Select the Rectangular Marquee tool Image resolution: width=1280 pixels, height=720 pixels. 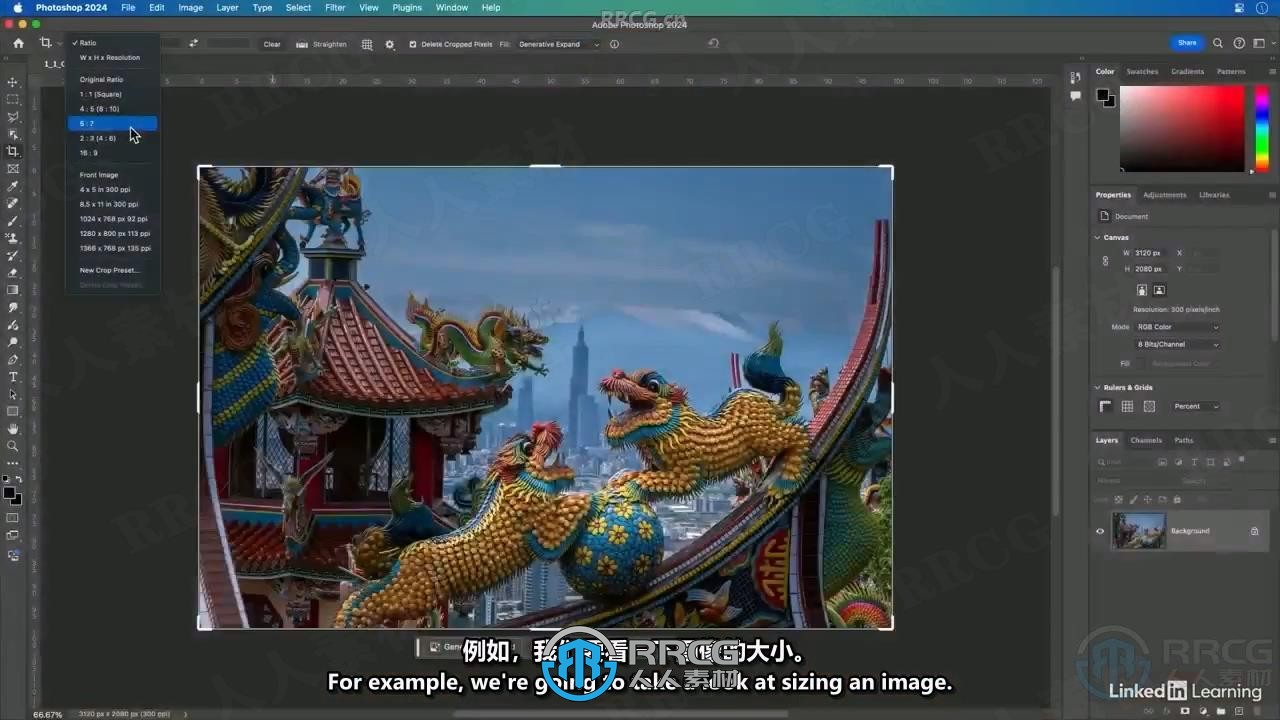13,99
